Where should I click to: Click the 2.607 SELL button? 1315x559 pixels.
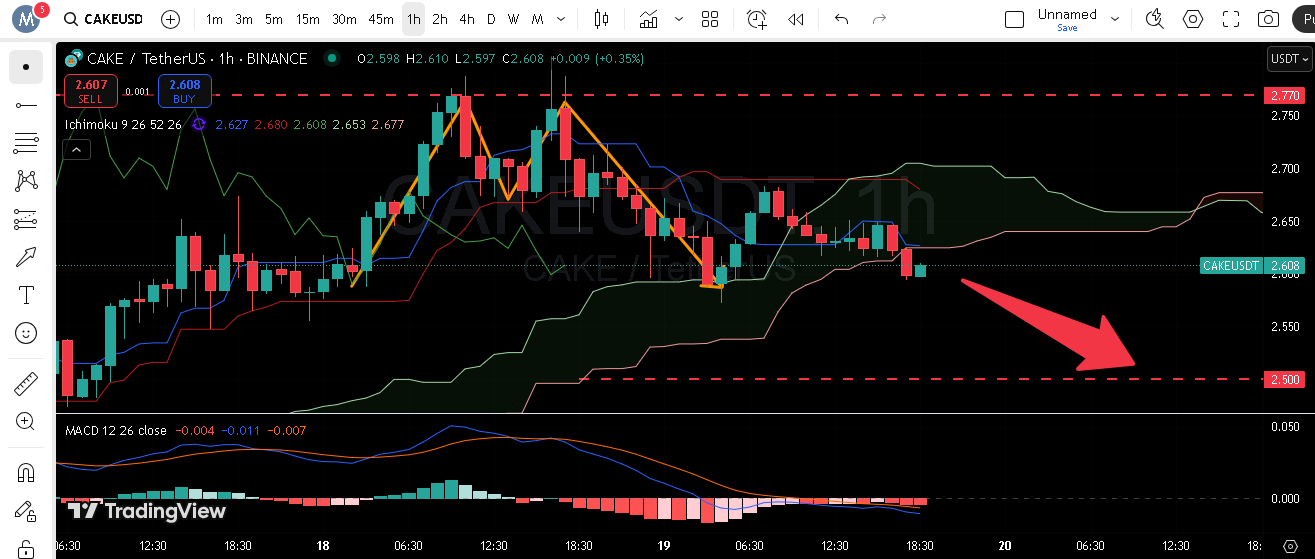[x=90, y=91]
